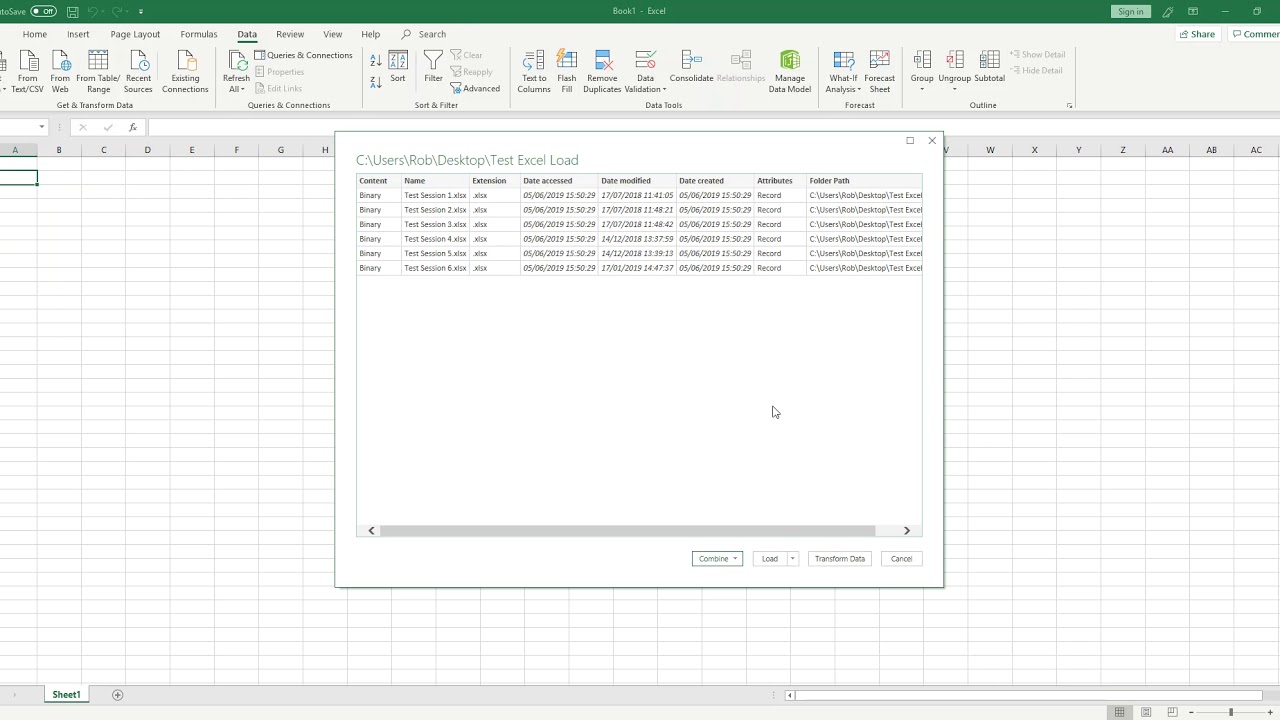
Task: Click the Load button
Action: 770,559
